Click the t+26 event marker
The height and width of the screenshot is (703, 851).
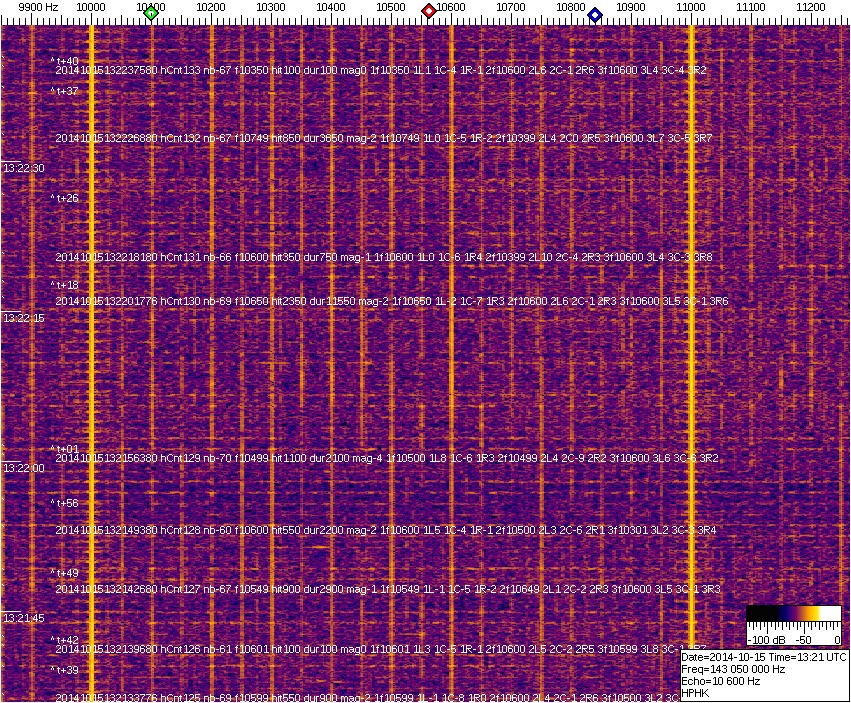[x=65, y=198]
